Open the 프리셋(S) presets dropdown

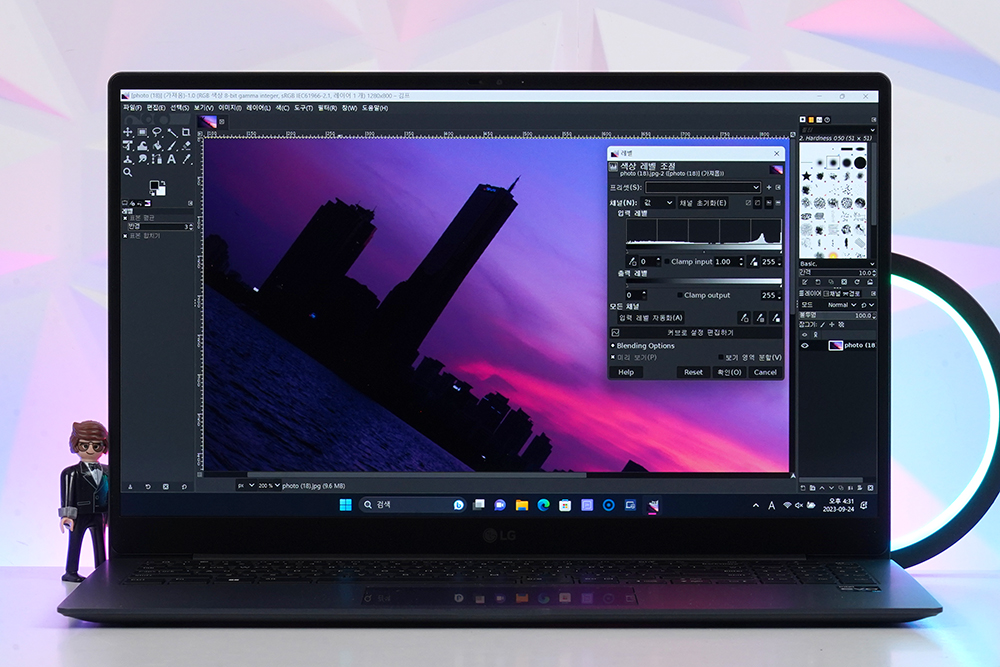click(703, 187)
